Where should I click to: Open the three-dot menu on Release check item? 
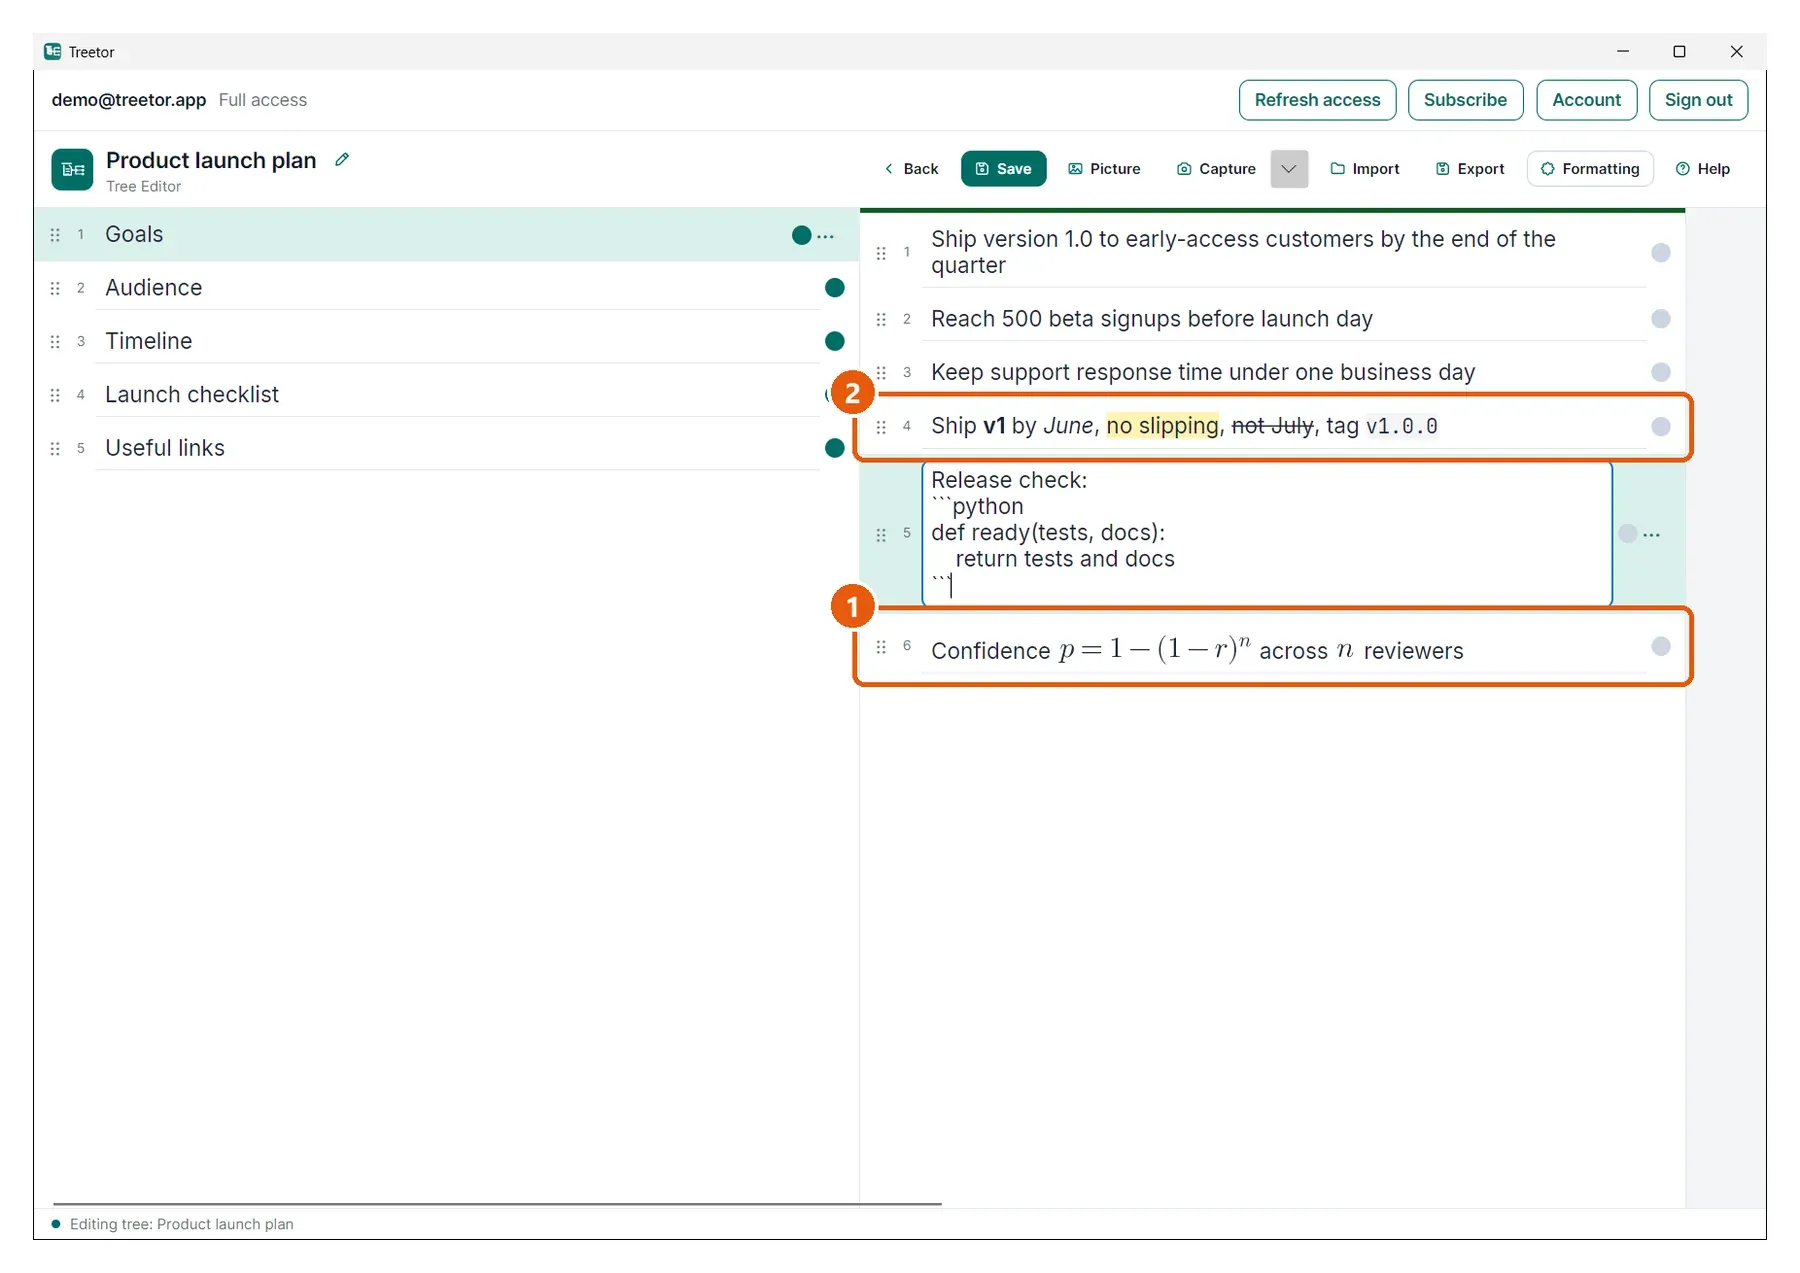[1651, 535]
